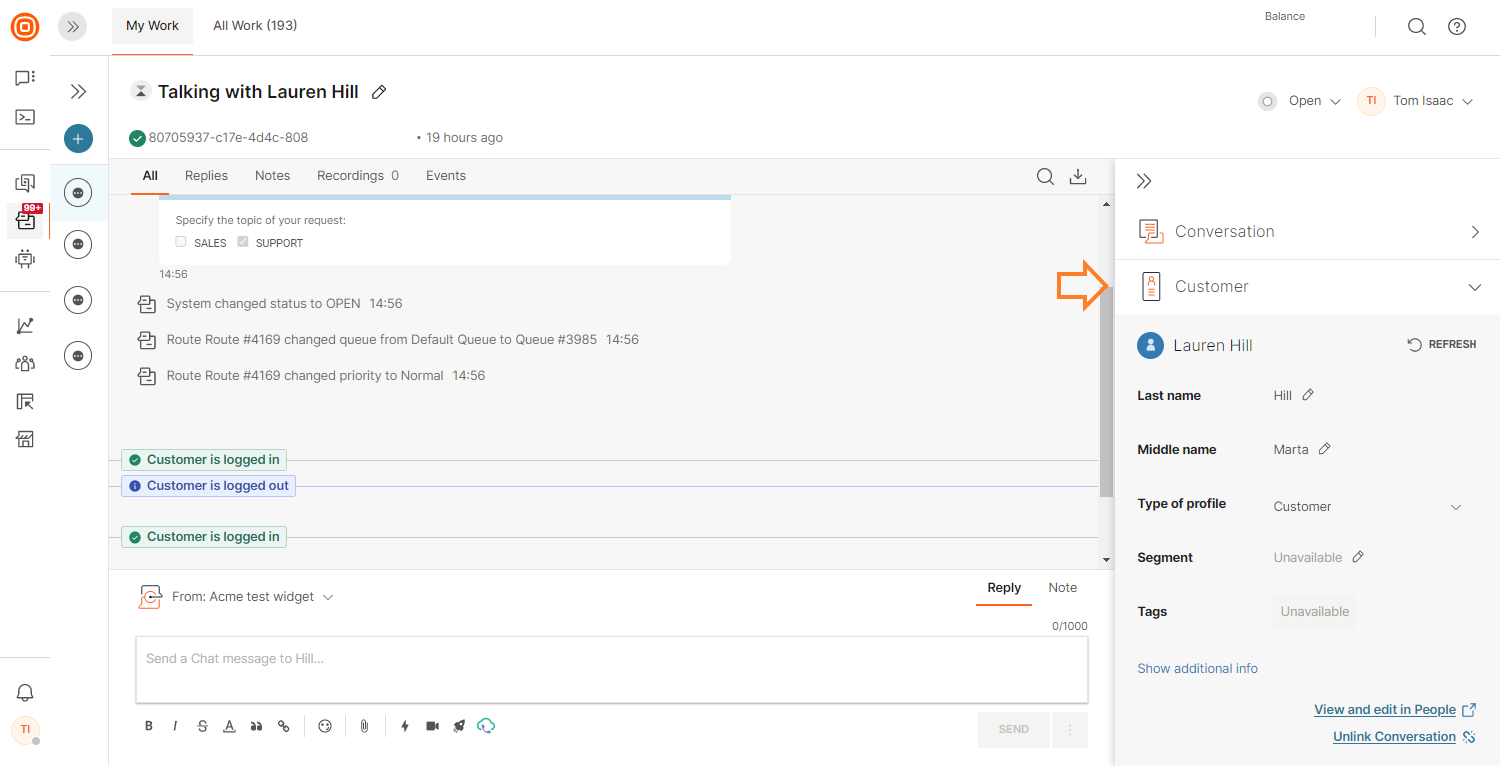Edit the conversation title pencil icon

[379, 92]
